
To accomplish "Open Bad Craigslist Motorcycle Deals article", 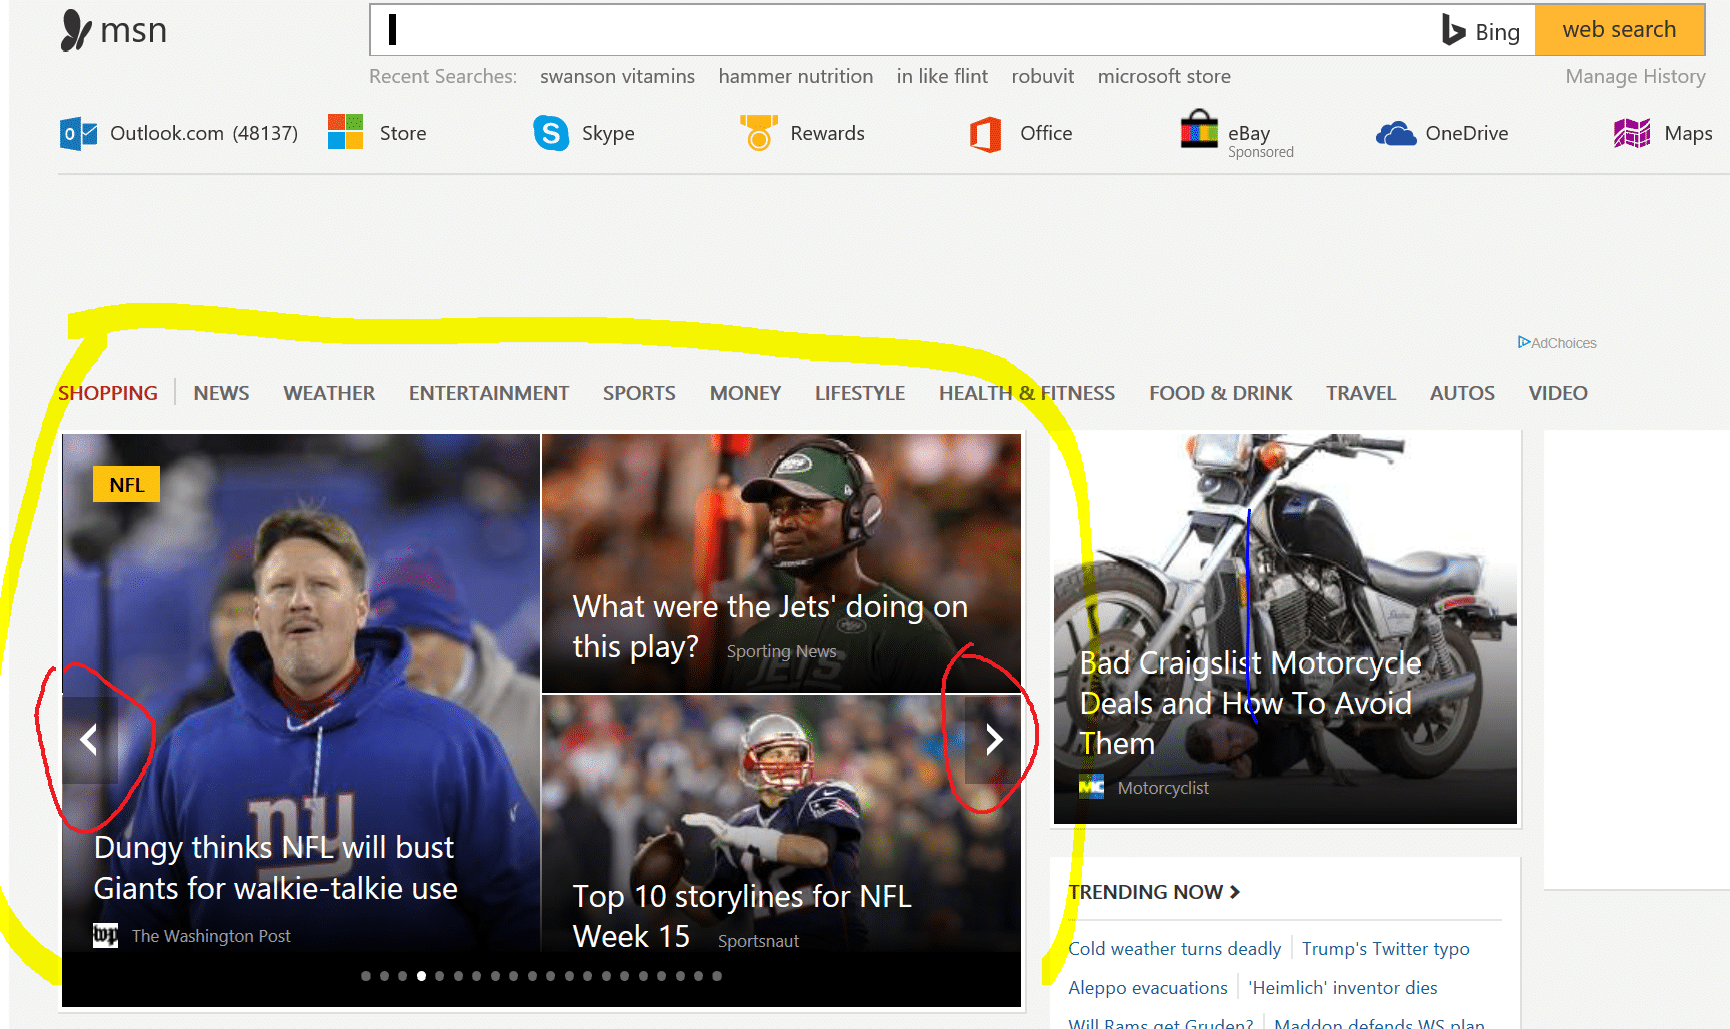I will pos(1250,703).
